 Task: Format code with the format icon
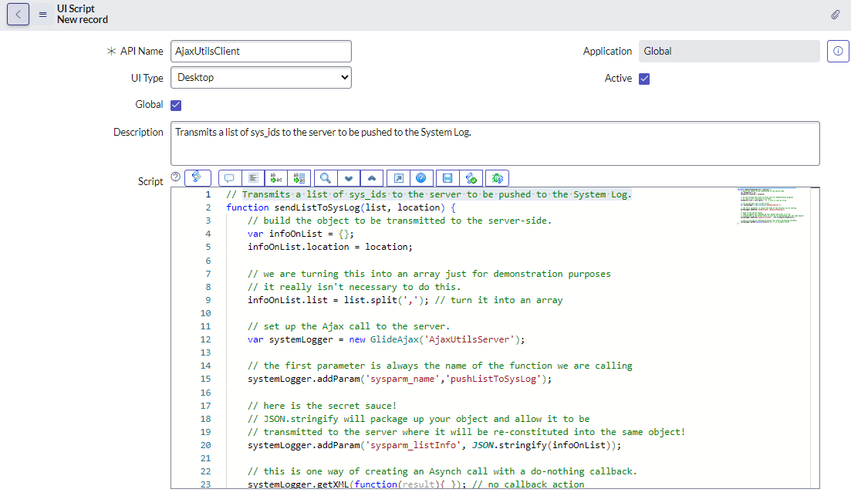253,178
